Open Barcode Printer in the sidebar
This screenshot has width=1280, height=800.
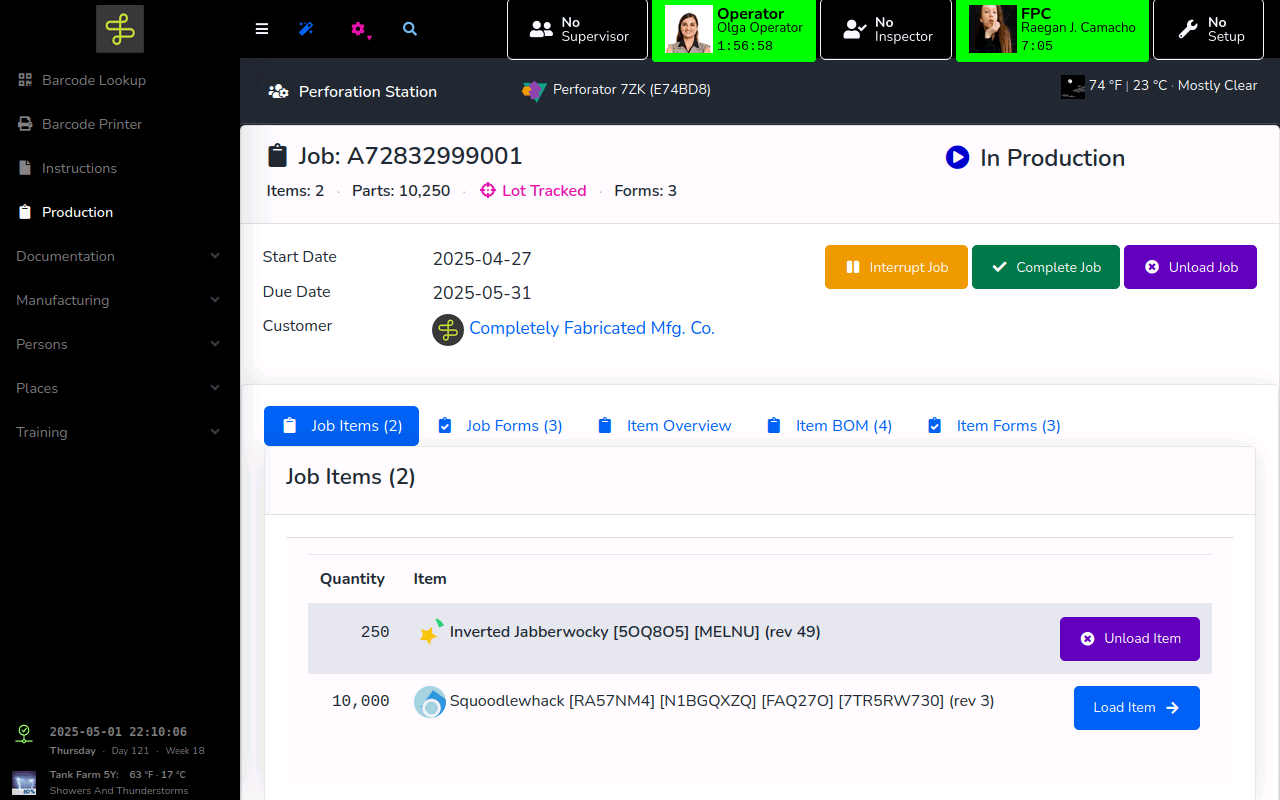point(92,124)
